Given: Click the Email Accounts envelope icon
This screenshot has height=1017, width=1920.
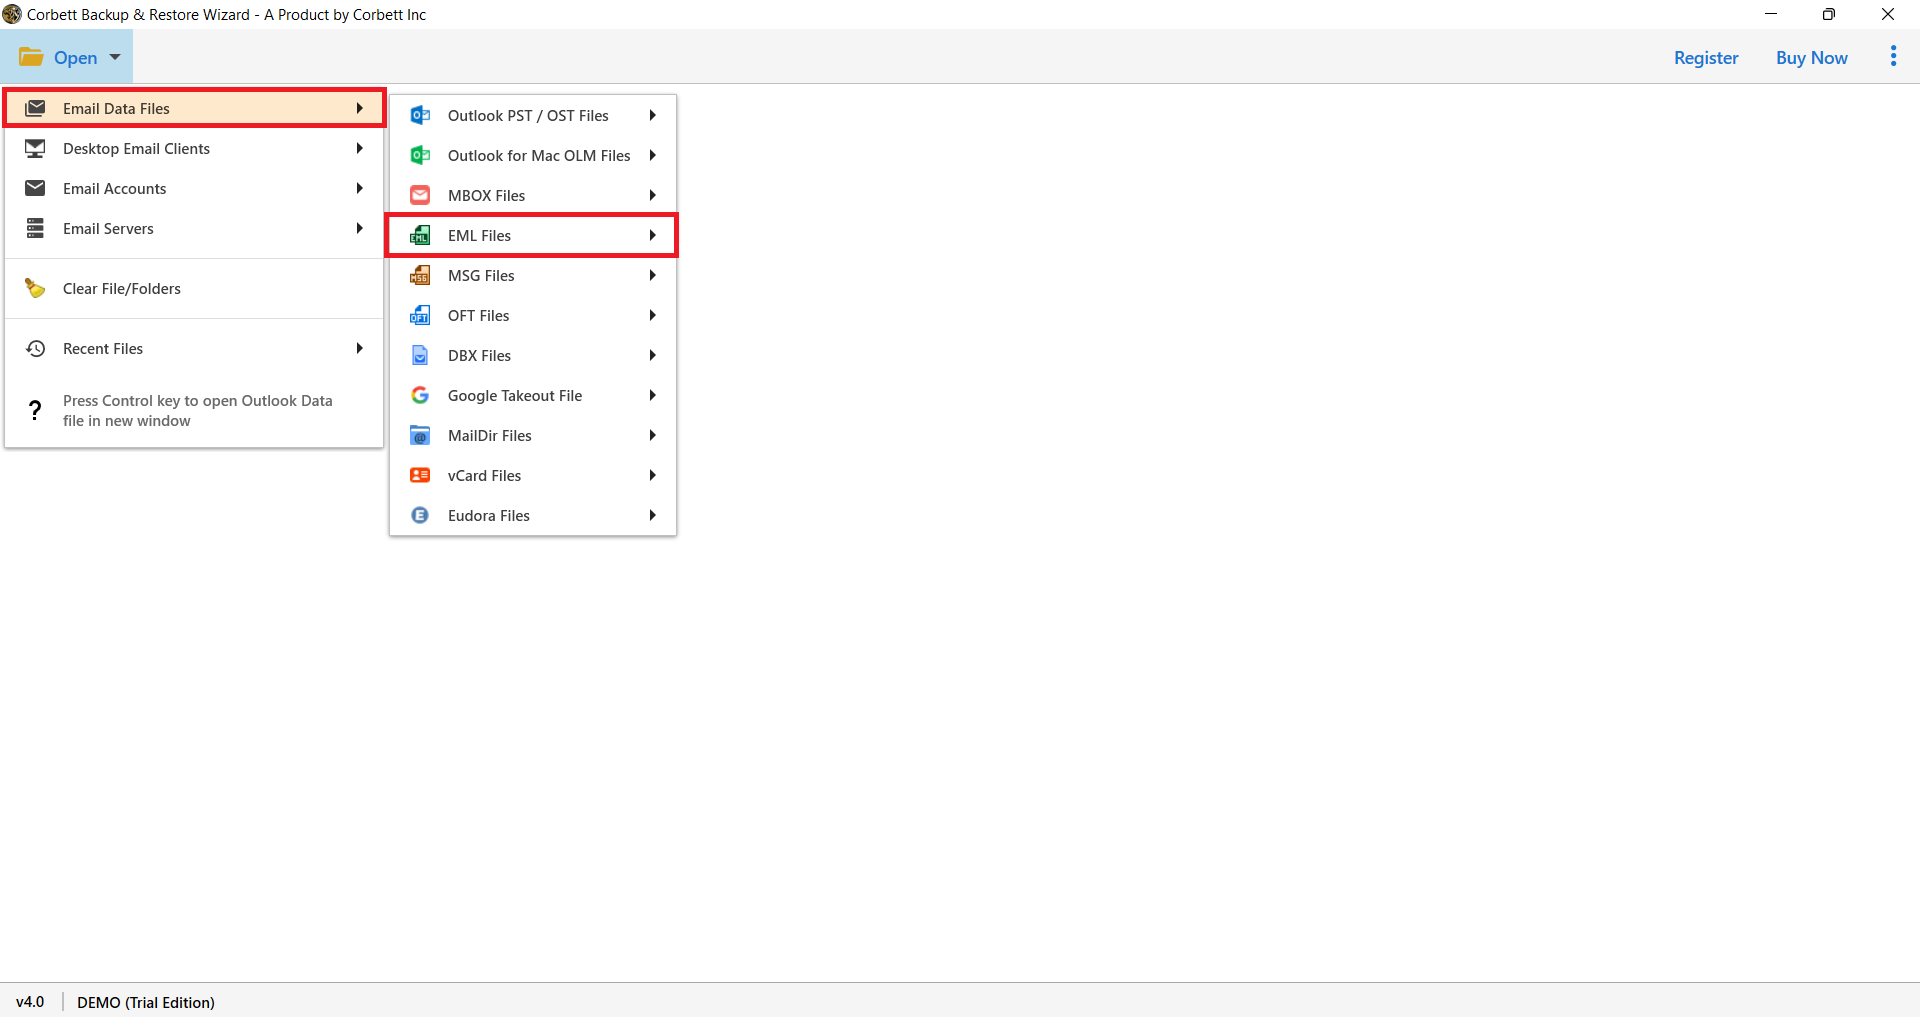Looking at the screenshot, I should point(35,188).
